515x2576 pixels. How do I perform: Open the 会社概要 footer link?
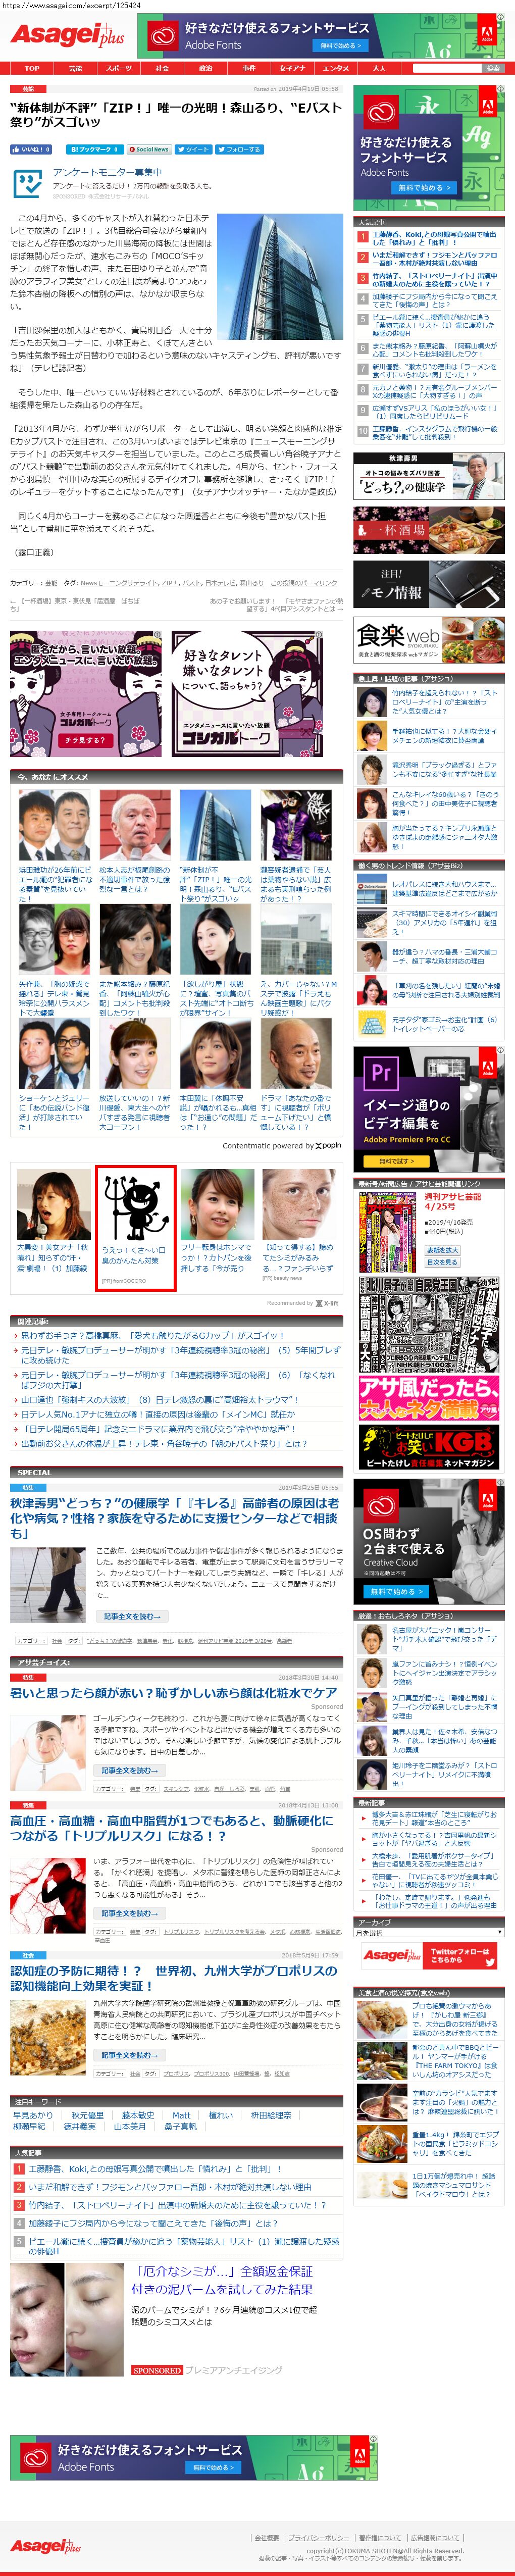[x=267, y=2537]
